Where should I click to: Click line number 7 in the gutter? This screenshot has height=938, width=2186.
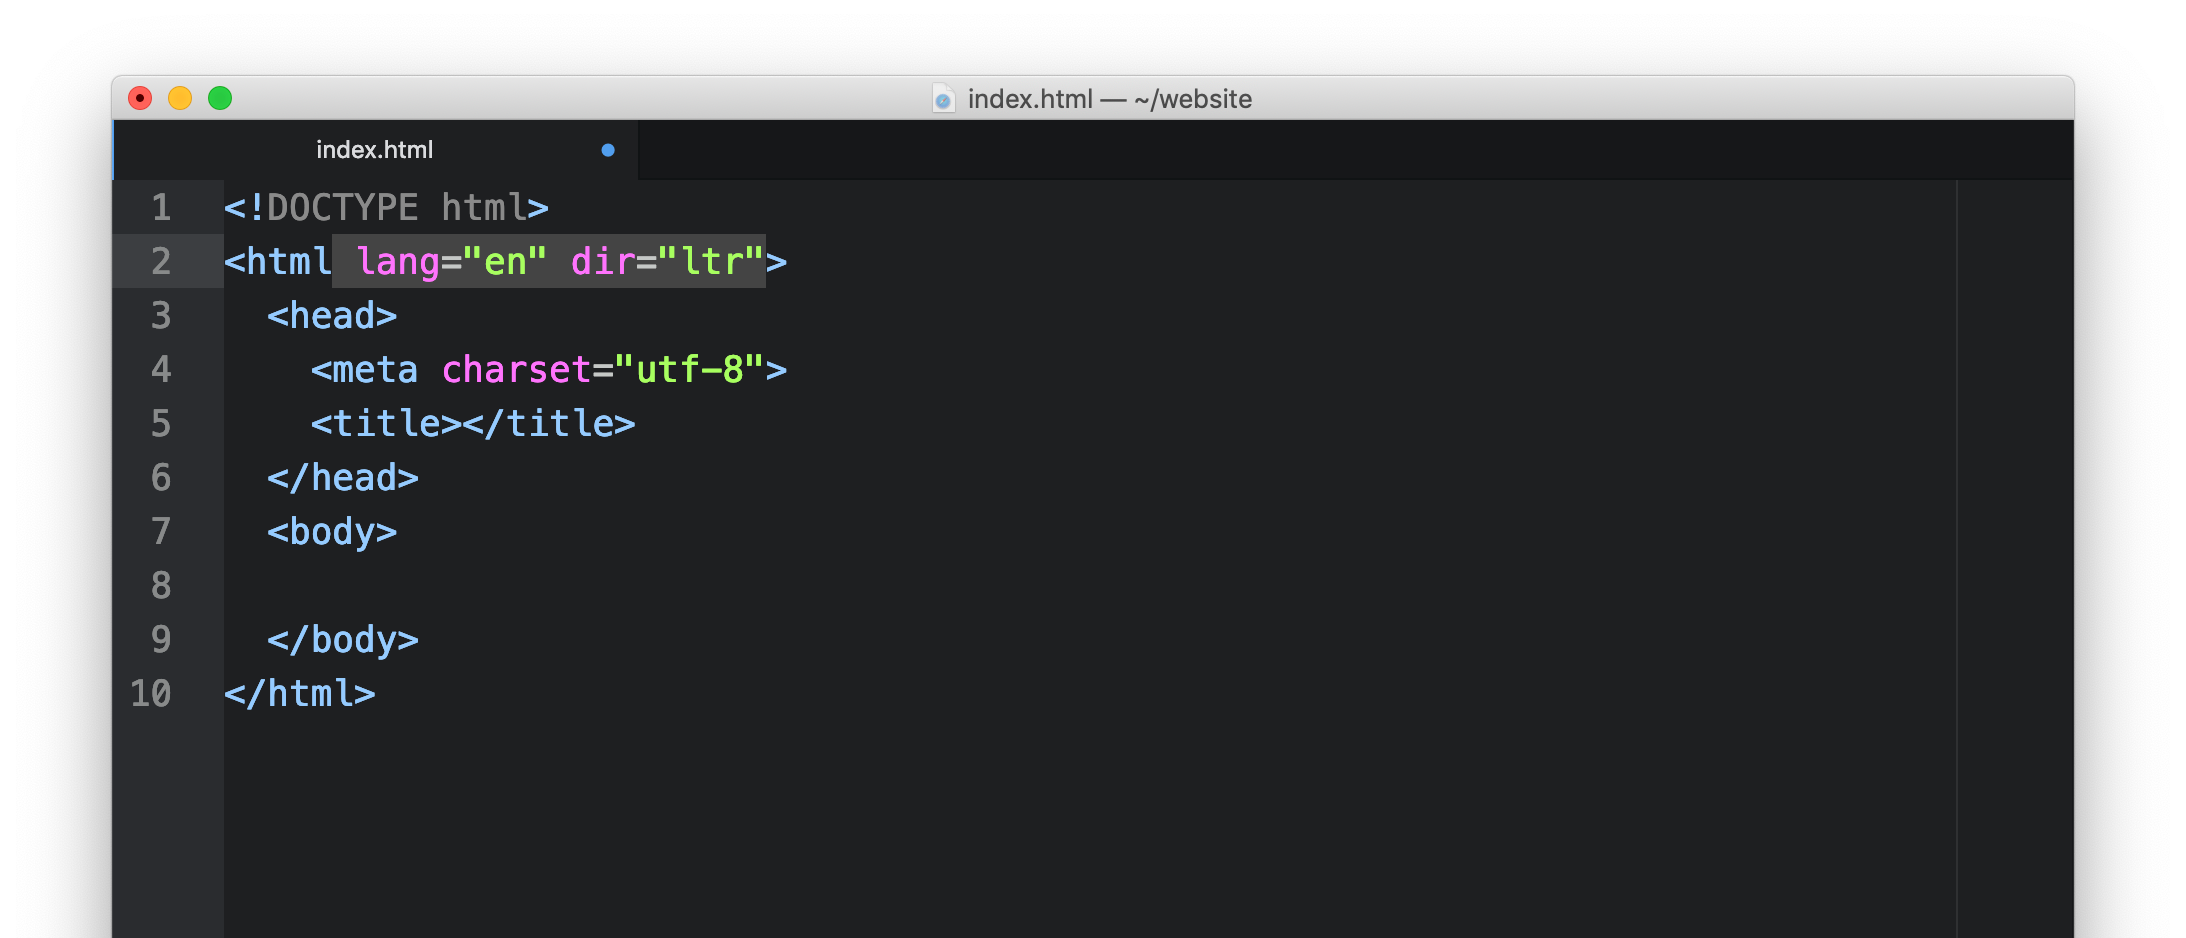tap(161, 532)
